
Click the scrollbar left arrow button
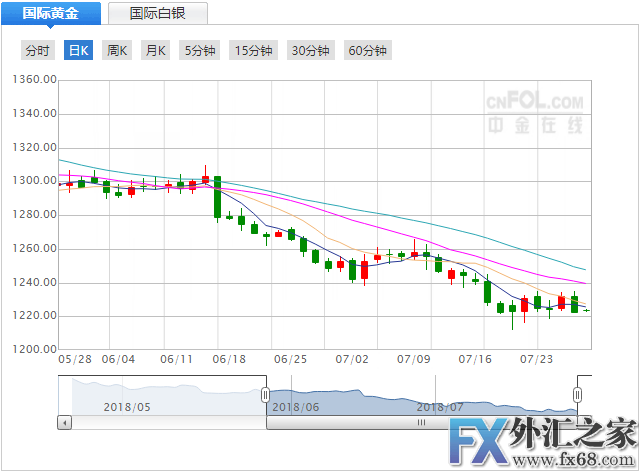tap(64, 423)
